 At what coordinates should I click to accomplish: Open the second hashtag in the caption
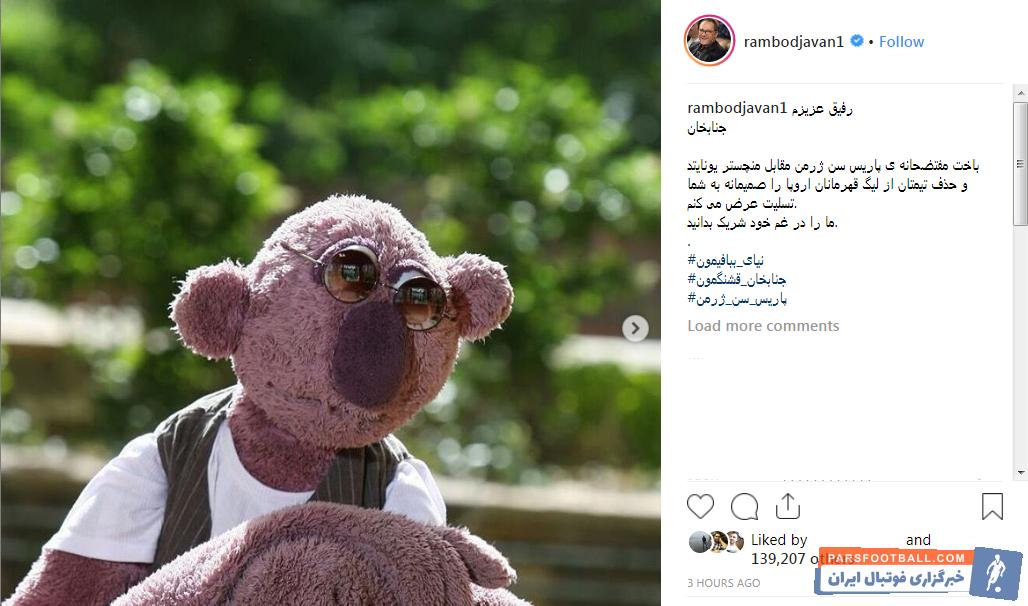[736, 280]
